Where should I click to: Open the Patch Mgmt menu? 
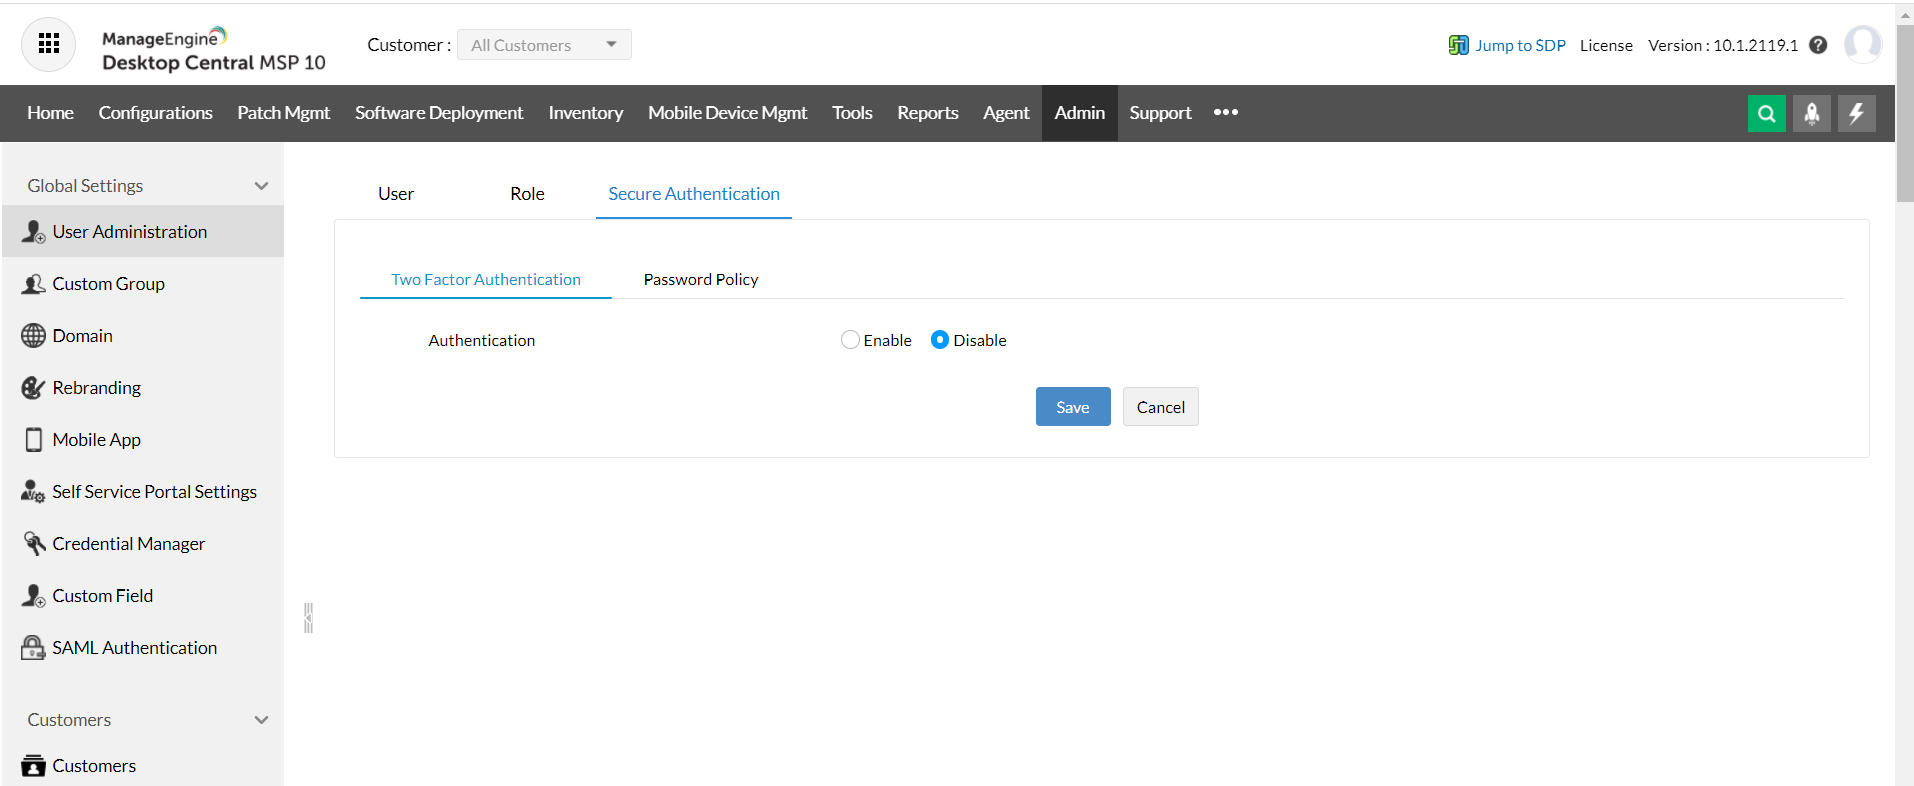283,113
